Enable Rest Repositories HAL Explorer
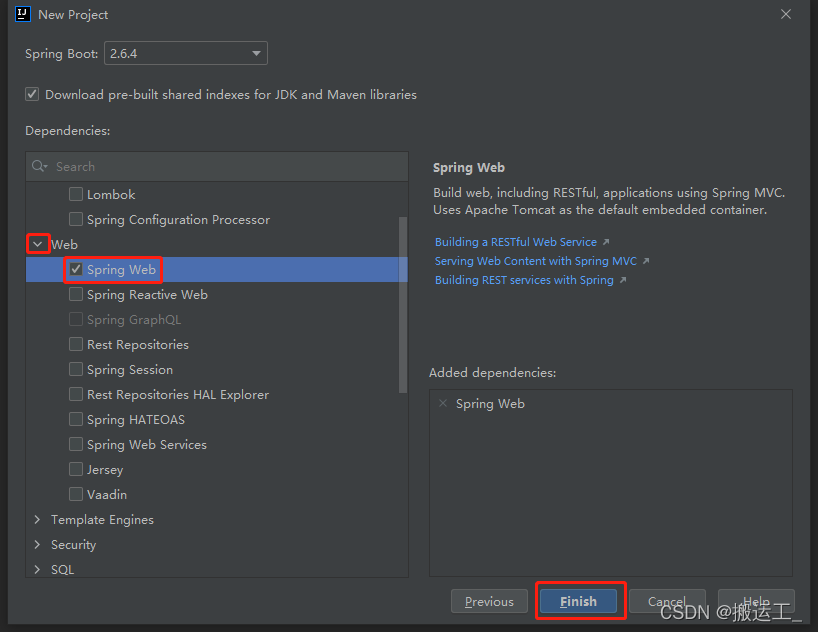This screenshot has width=818, height=632. (x=76, y=395)
